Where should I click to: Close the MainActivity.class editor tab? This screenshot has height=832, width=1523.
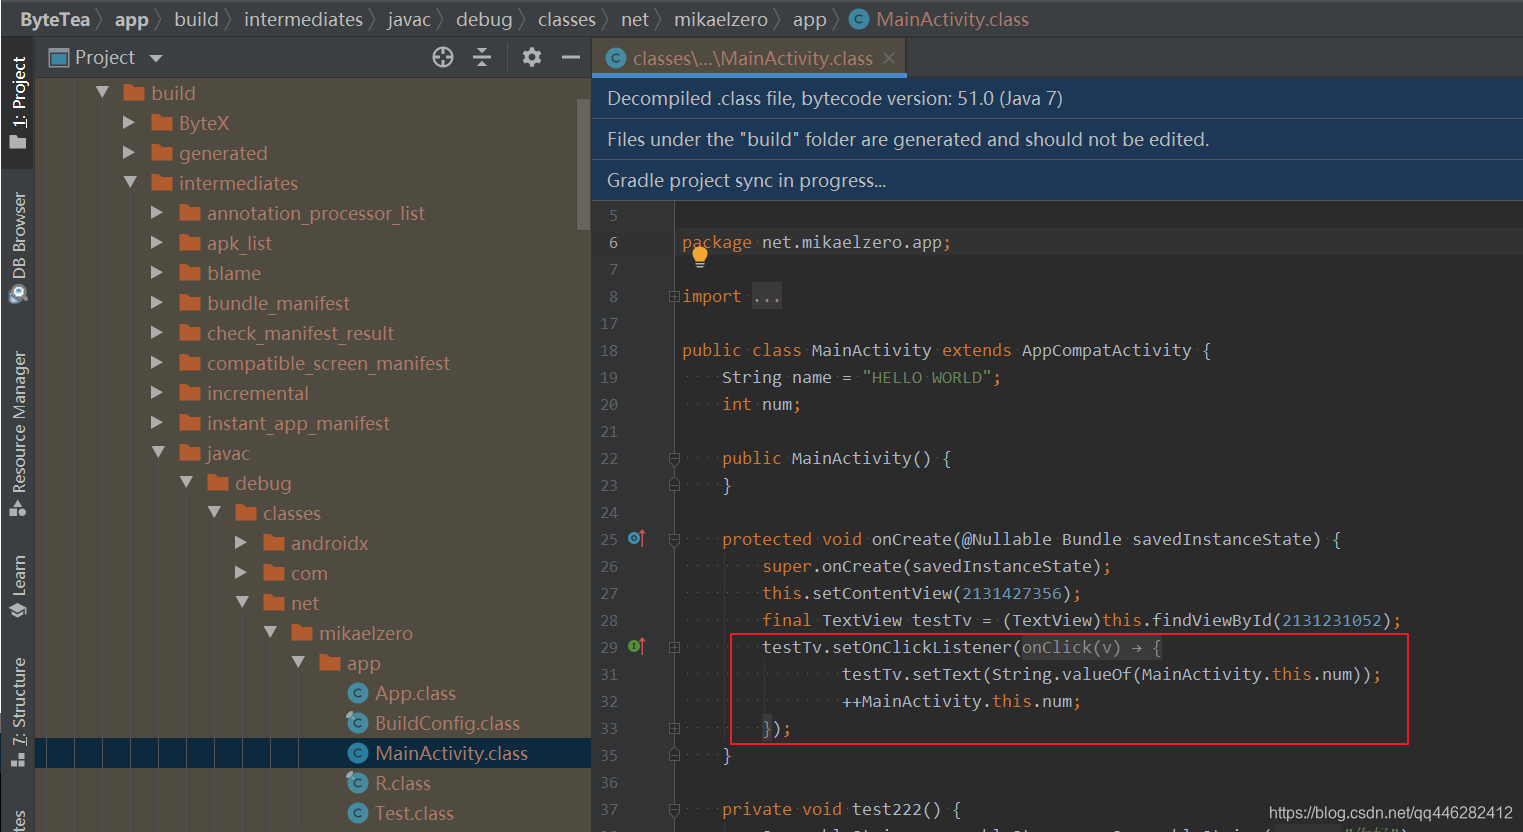888,58
